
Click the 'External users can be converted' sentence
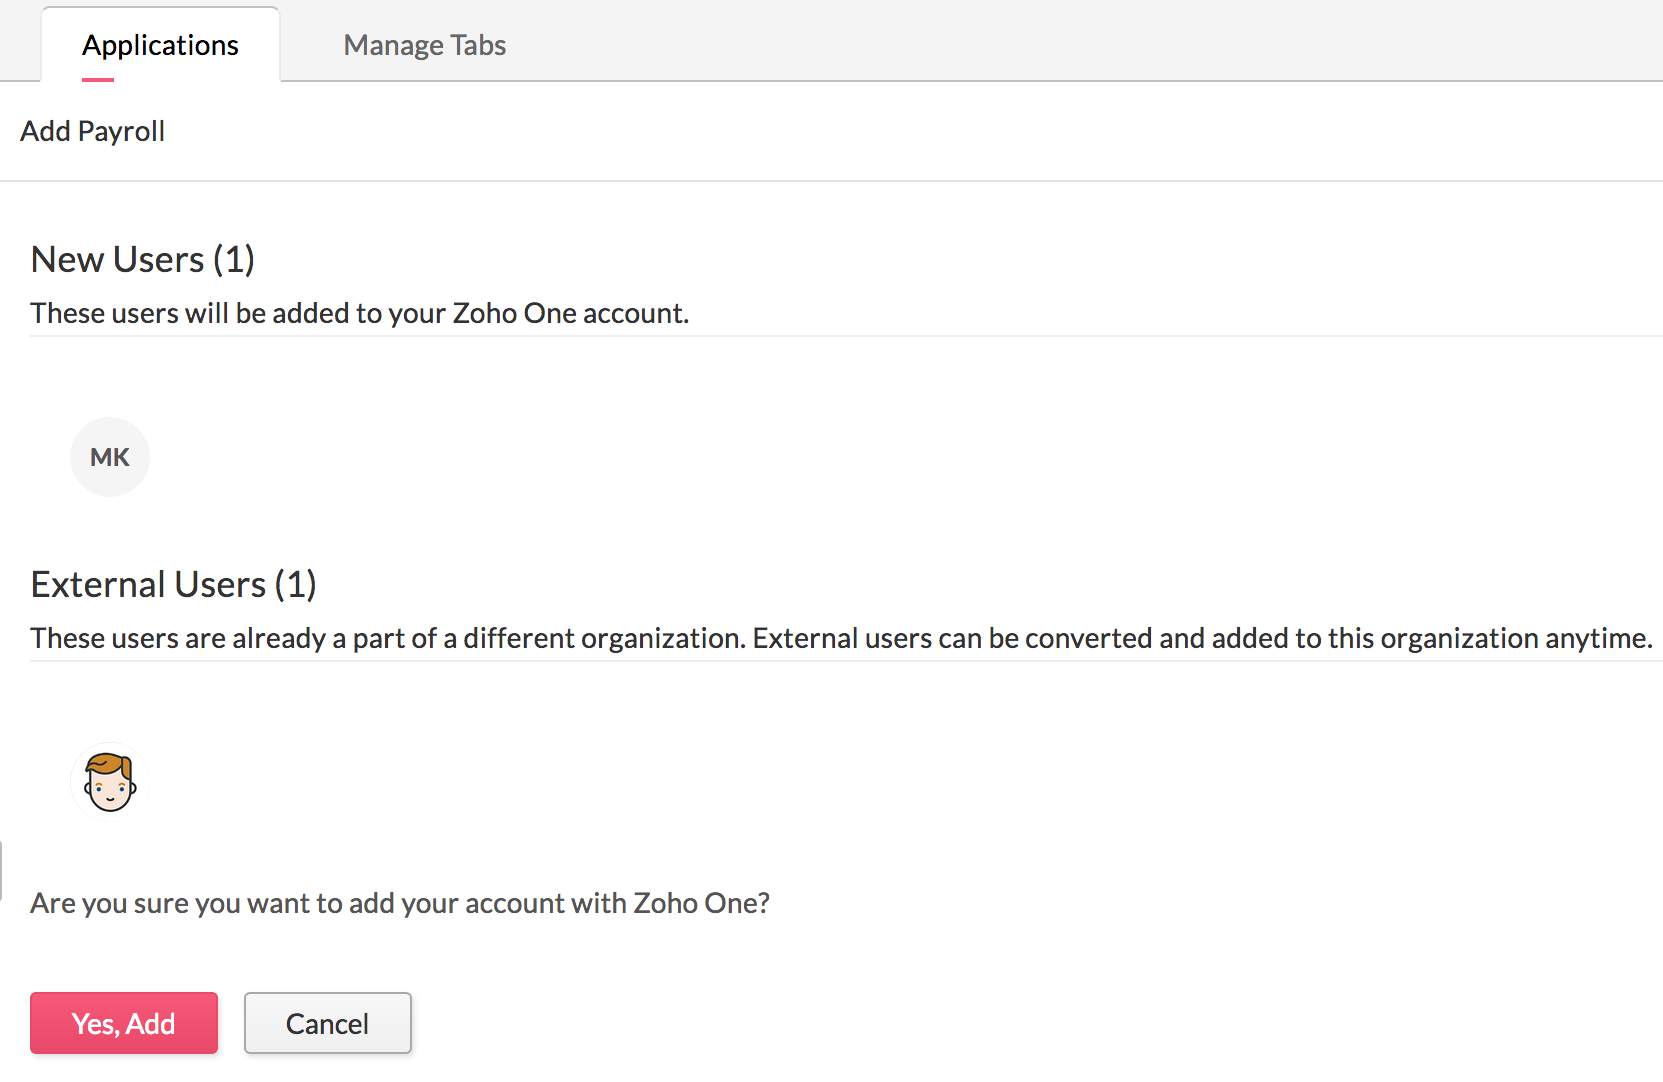click(1000, 638)
